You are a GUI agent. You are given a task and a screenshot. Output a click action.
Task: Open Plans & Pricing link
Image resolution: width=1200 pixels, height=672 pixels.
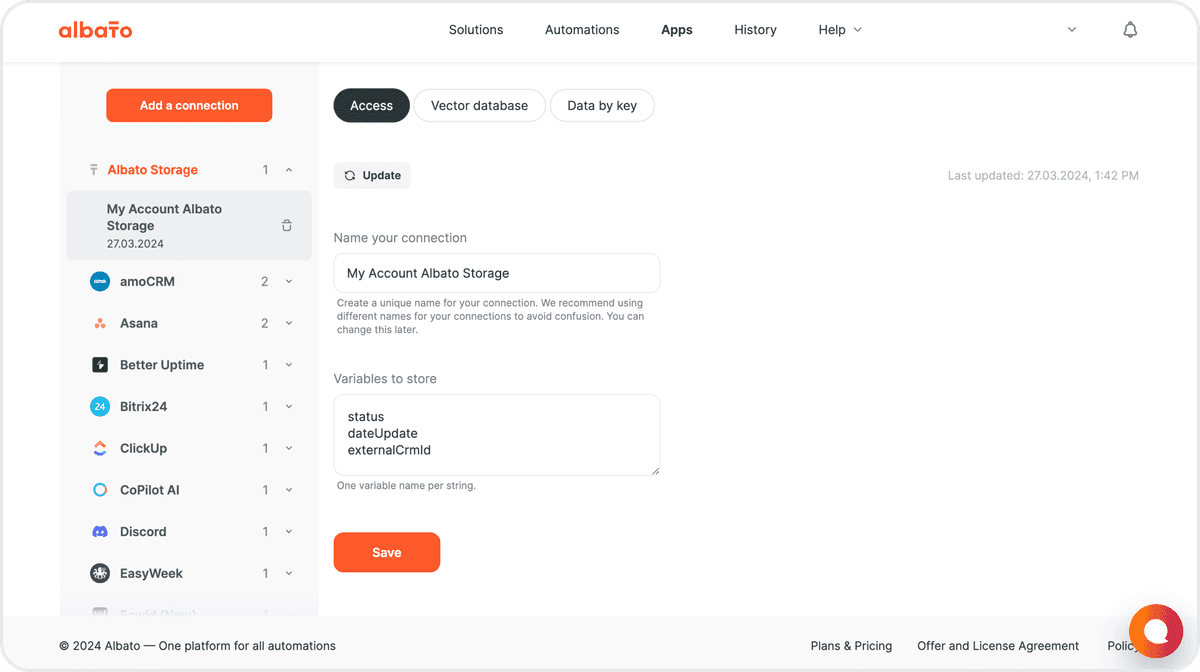coord(851,646)
